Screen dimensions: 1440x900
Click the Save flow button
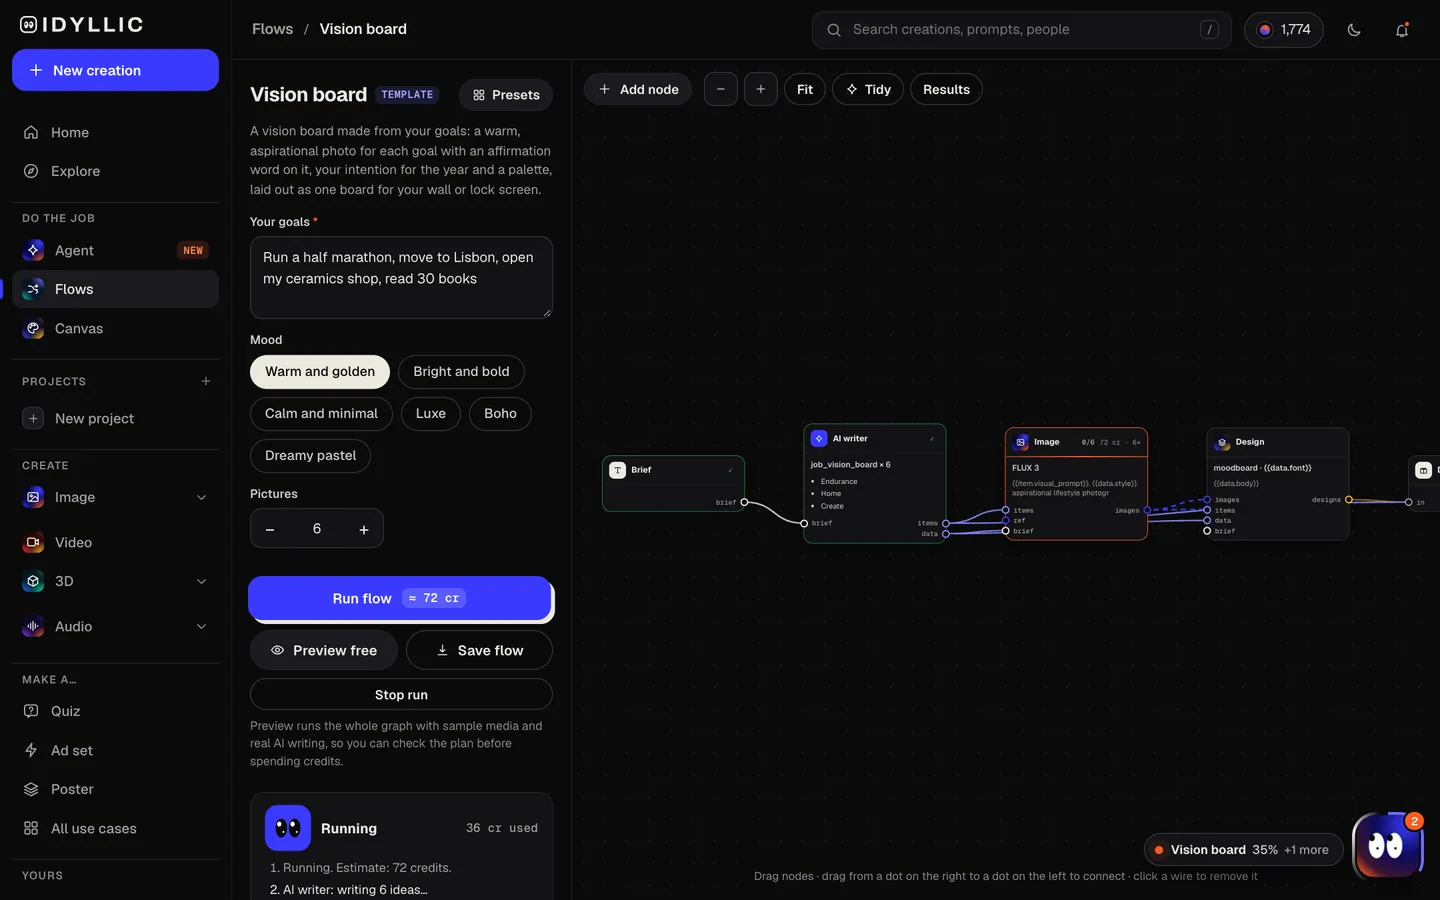479,650
